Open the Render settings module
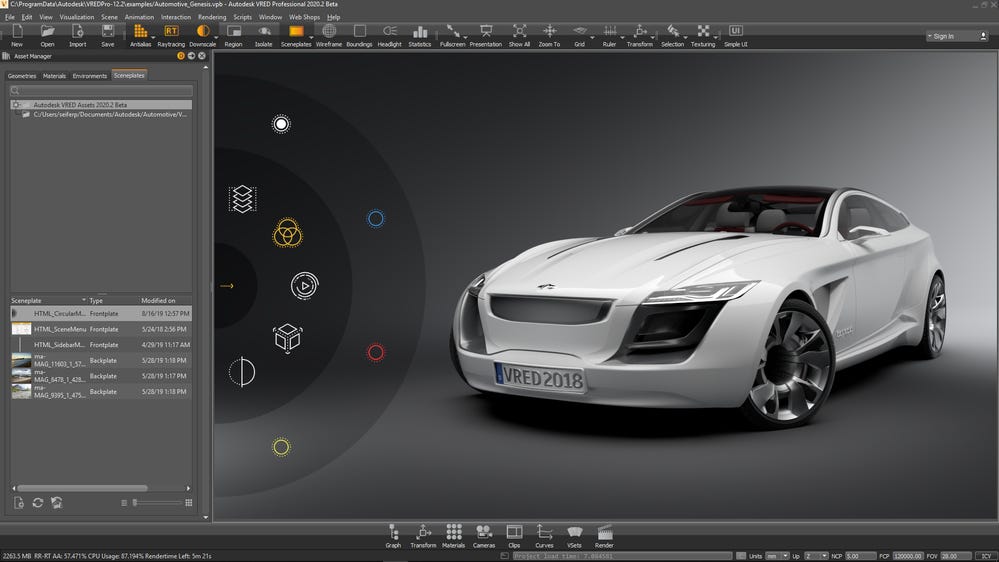Screen dimensions: 999x562 click(604, 536)
